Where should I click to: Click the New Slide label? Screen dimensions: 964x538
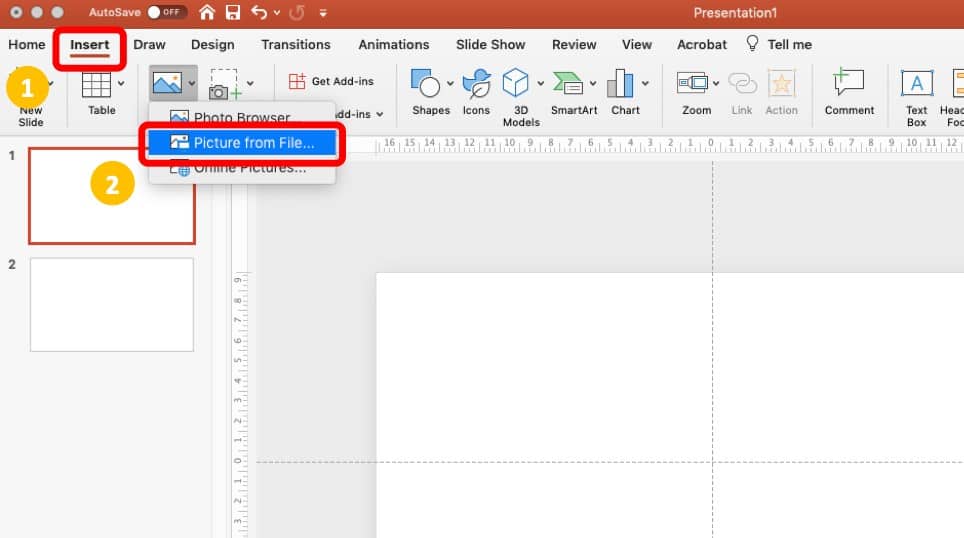coord(31,116)
